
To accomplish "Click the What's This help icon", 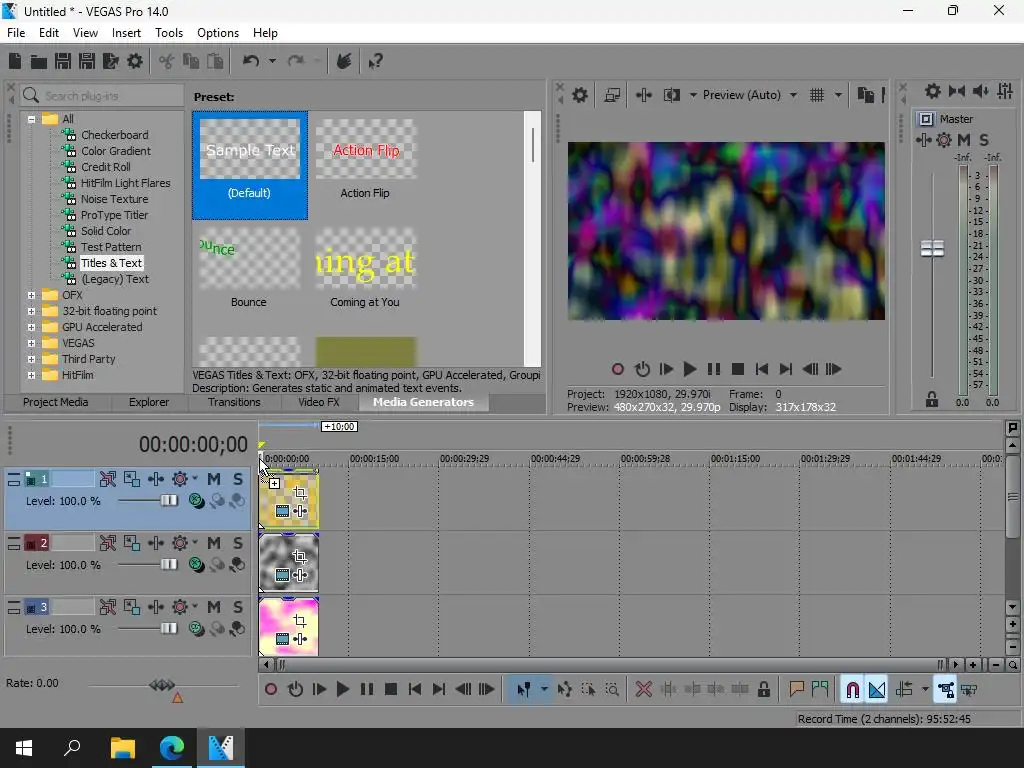I will 376,61.
